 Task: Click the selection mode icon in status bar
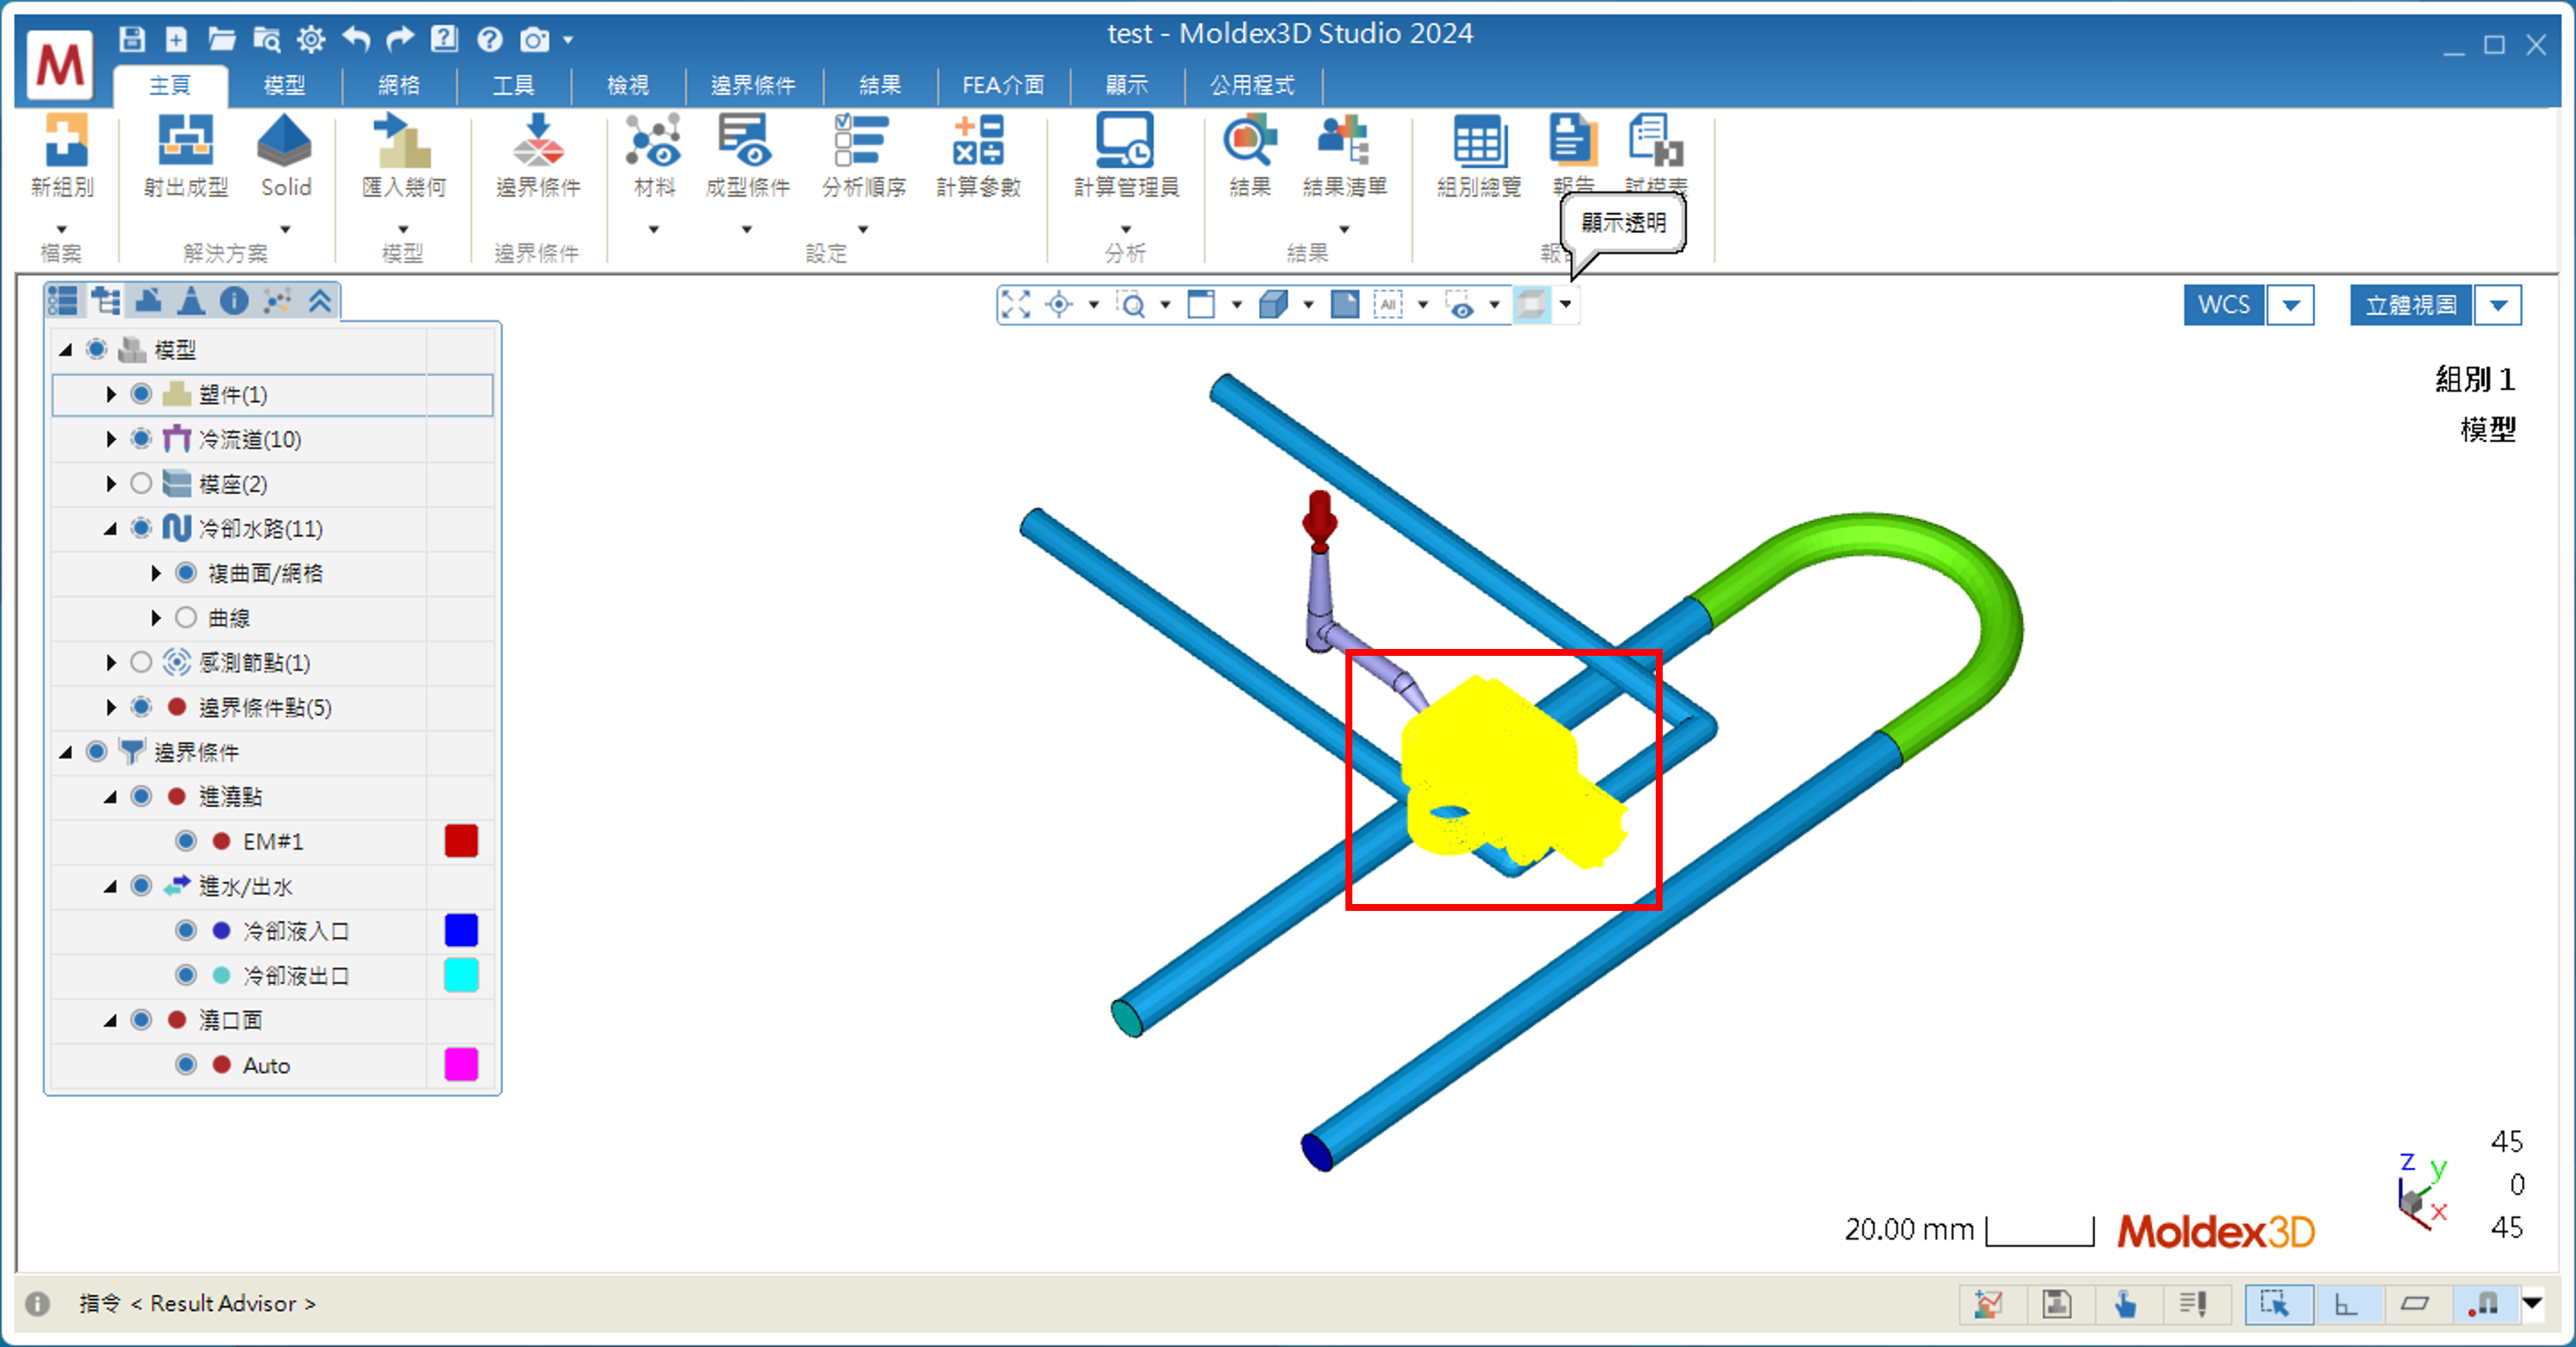click(x=2277, y=1304)
